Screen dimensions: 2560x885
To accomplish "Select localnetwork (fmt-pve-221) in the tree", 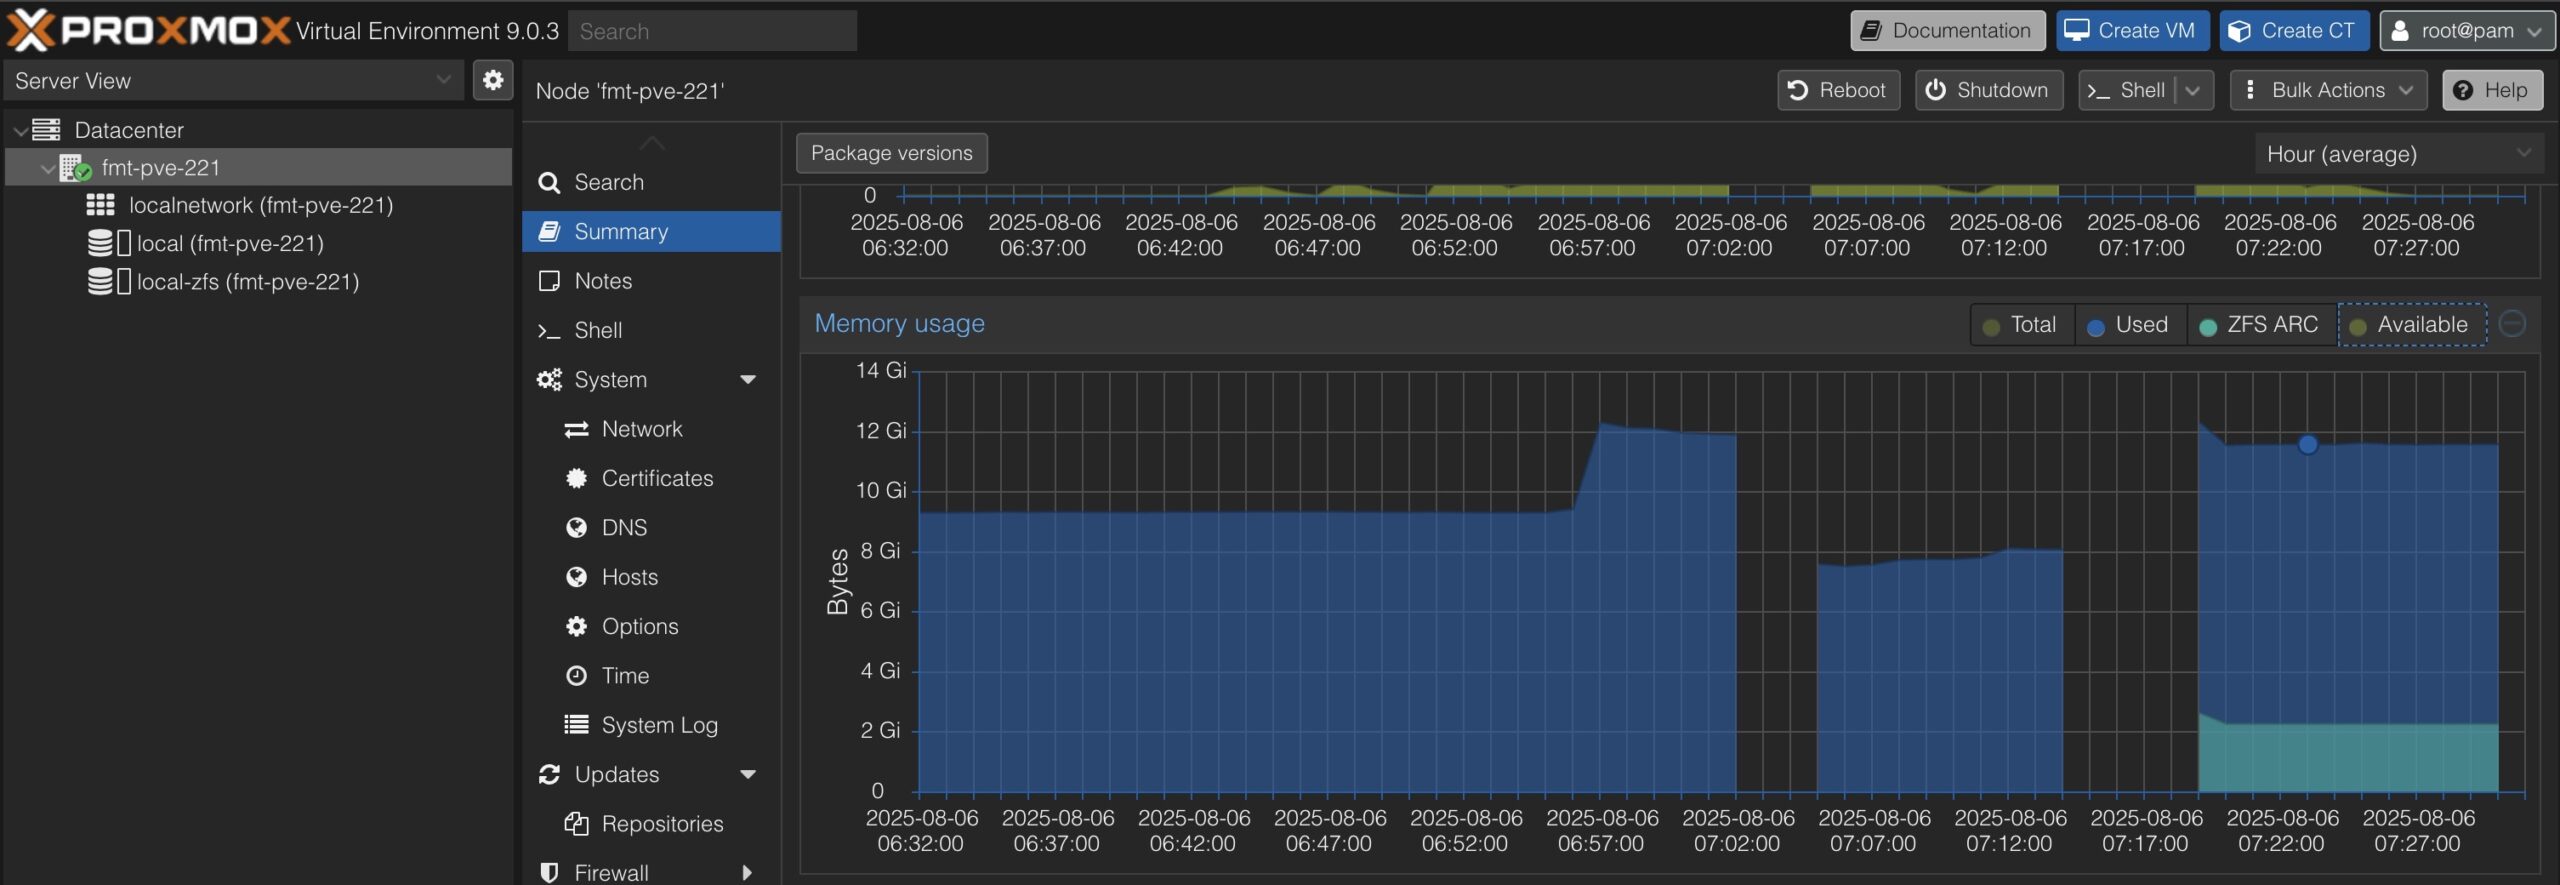I will point(260,205).
